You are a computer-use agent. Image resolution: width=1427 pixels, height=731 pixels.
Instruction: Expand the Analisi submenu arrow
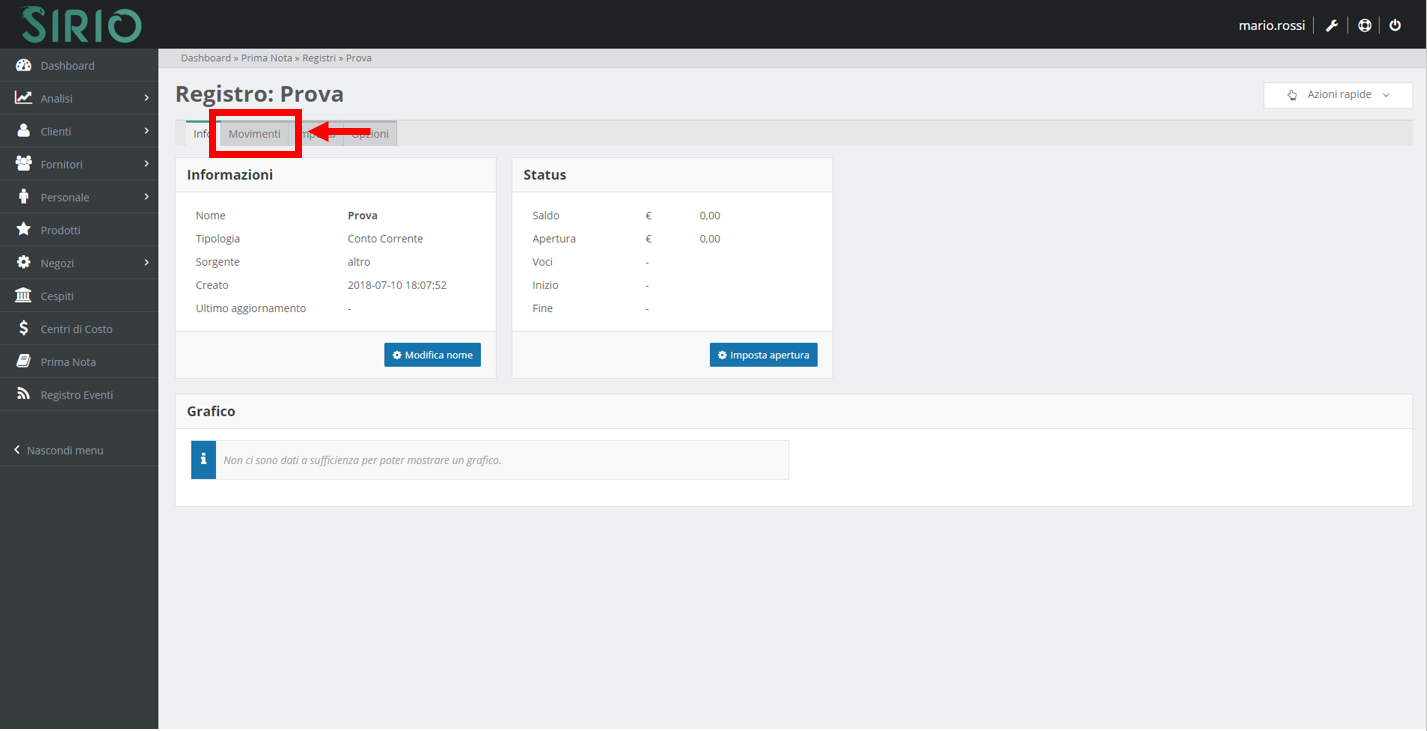pyautogui.click(x=146, y=98)
